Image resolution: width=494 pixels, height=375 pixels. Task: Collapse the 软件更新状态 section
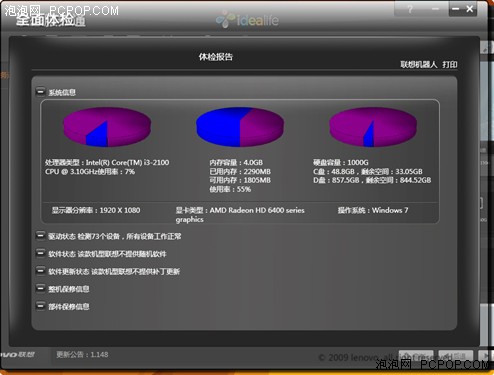(x=40, y=271)
